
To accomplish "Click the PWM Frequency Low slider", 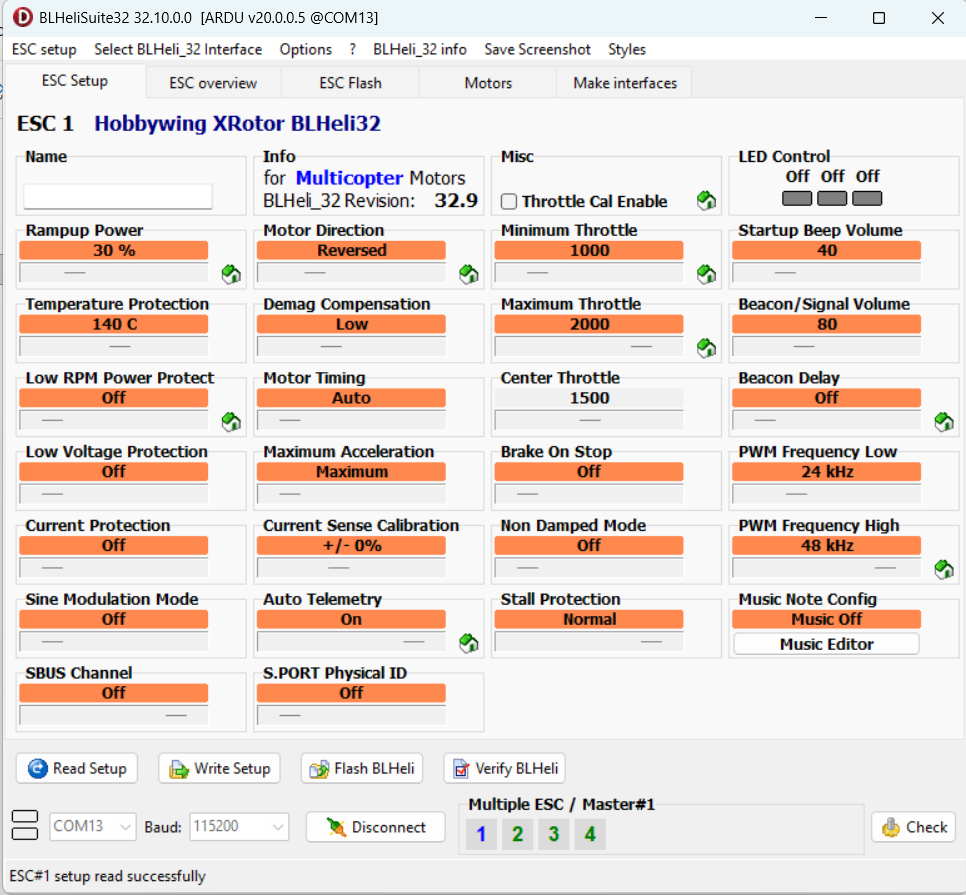I will [x=826, y=494].
